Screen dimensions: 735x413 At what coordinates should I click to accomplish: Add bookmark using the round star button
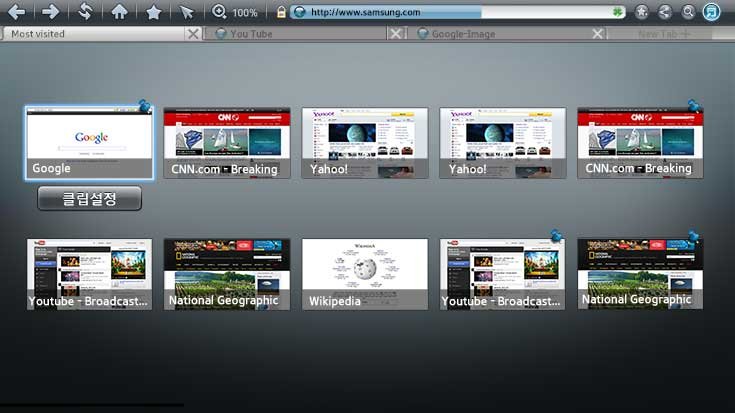[641, 12]
